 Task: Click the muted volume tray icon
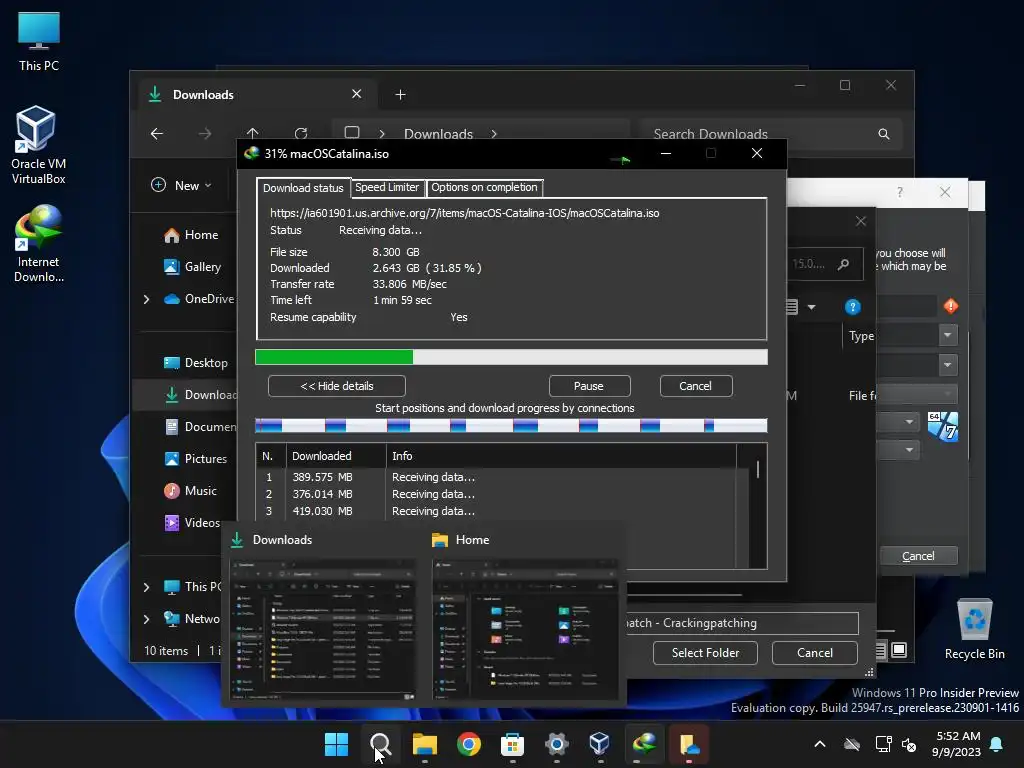click(908, 744)
